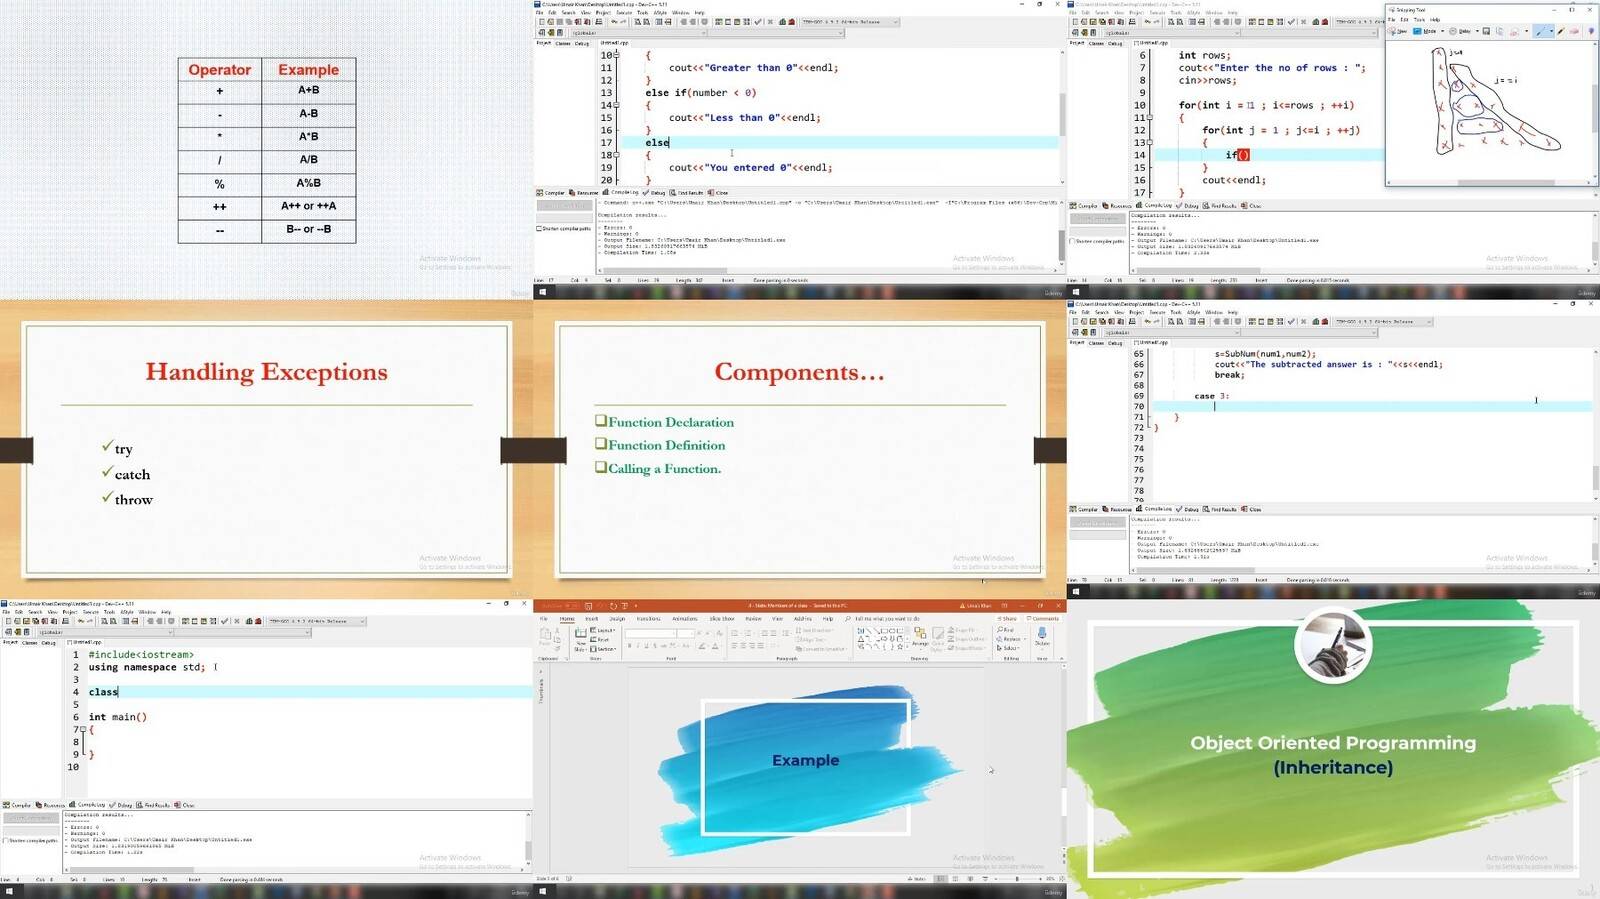Click the syntax check mark icon above if-else code

pyautogui.click(x=758, y=22)
